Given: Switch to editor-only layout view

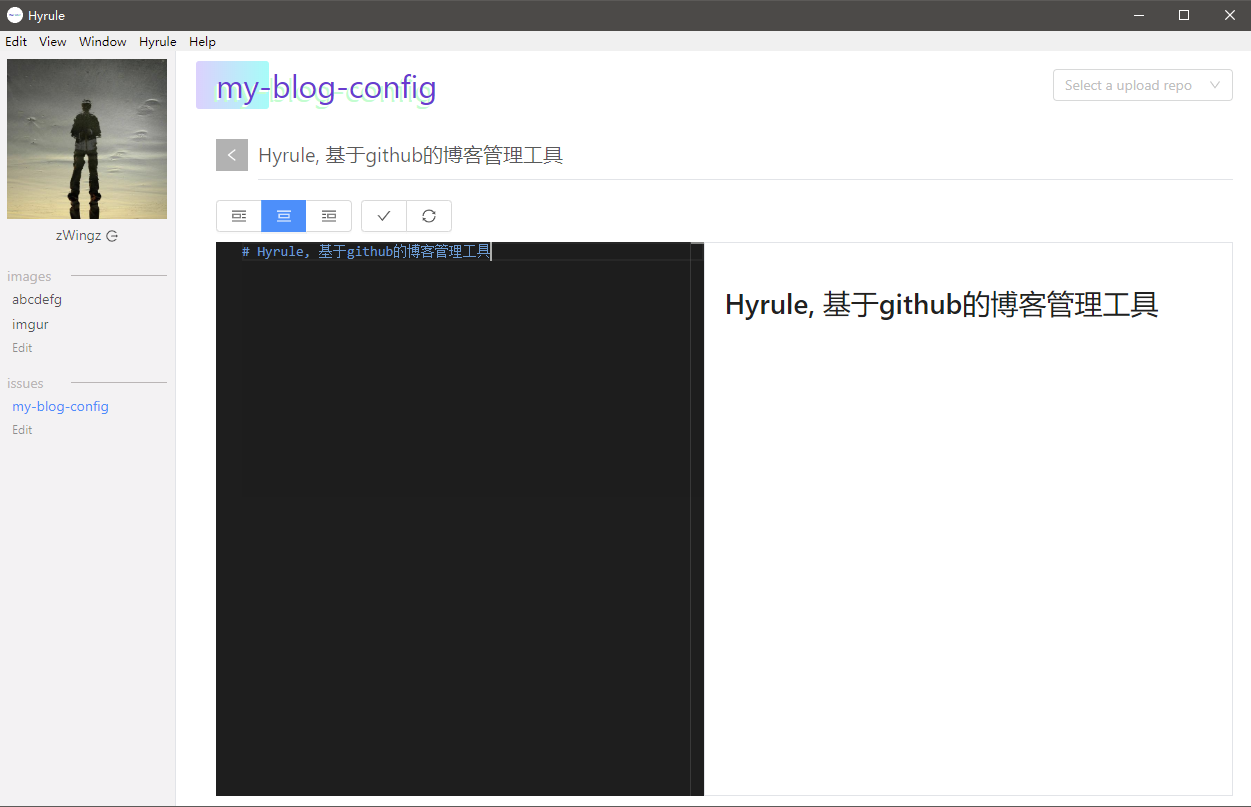Looking at the screenshot, I should (239, 216).
